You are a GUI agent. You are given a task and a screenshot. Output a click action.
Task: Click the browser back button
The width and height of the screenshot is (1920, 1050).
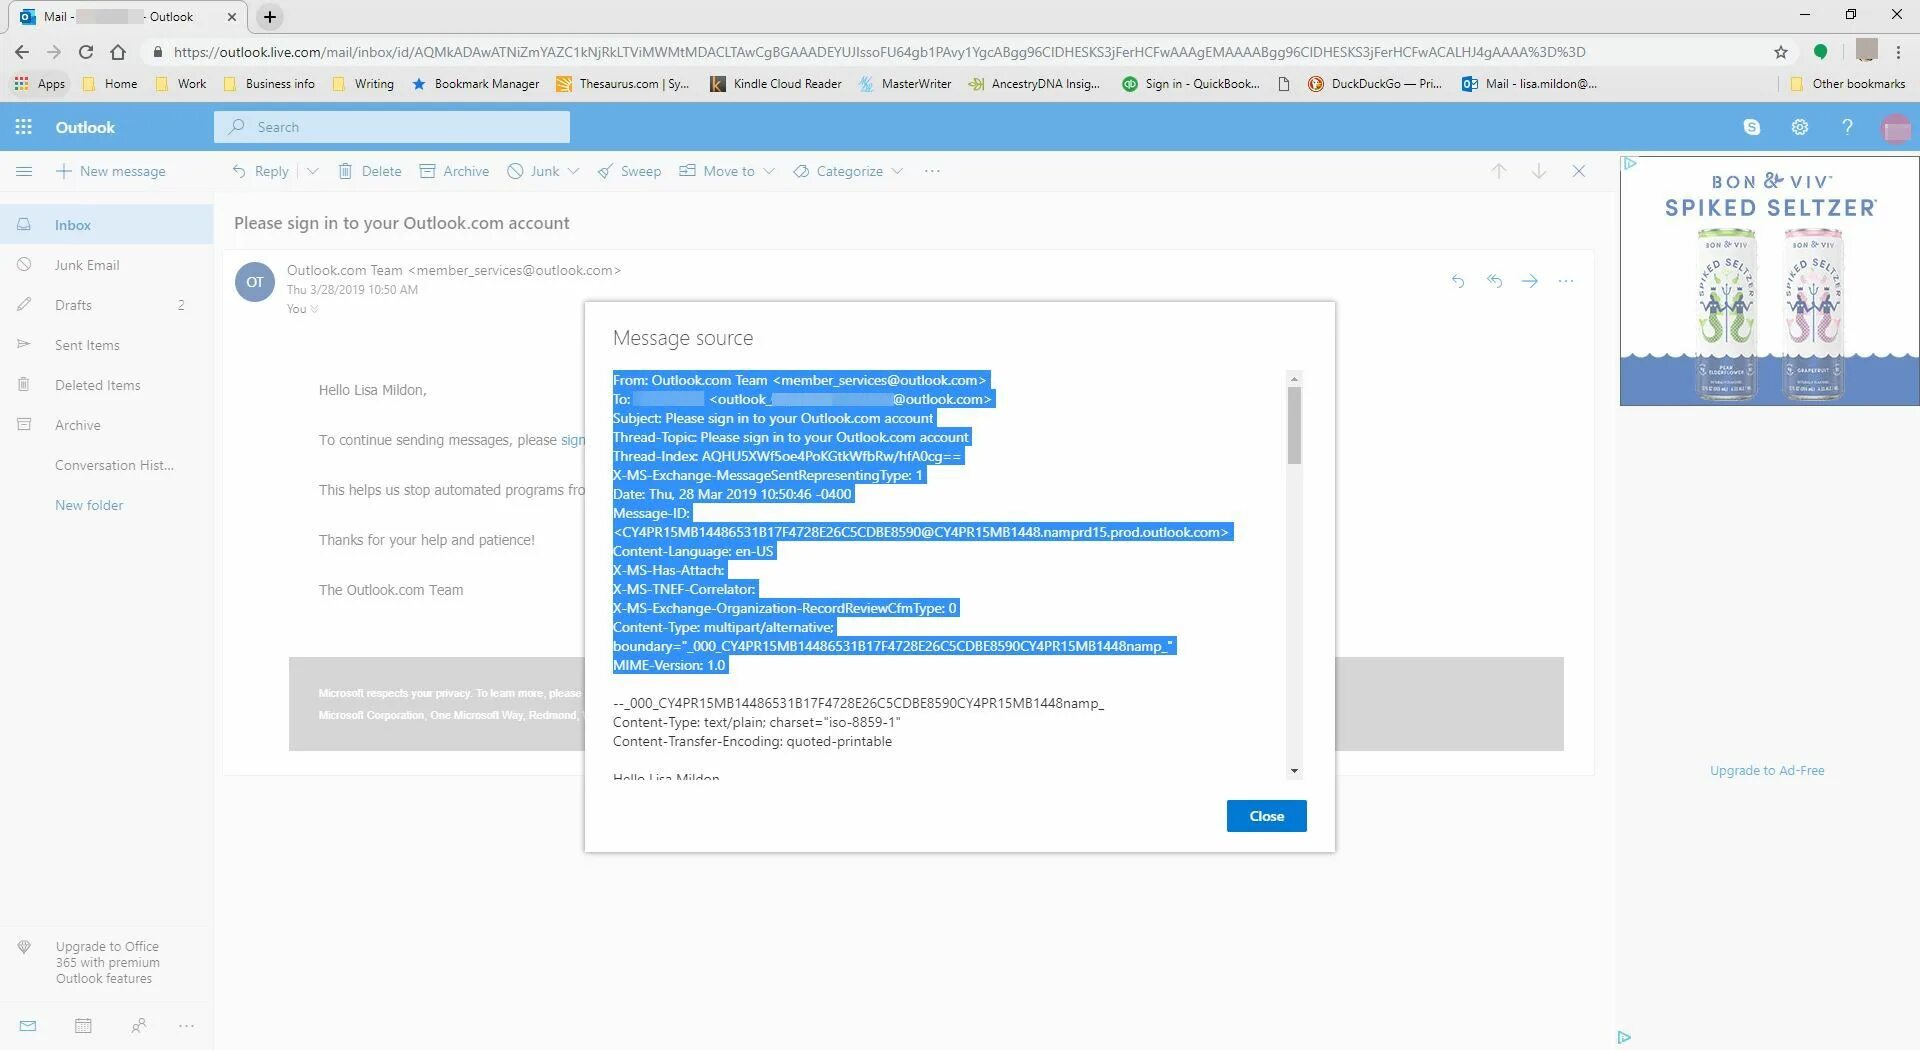[22, 52]
